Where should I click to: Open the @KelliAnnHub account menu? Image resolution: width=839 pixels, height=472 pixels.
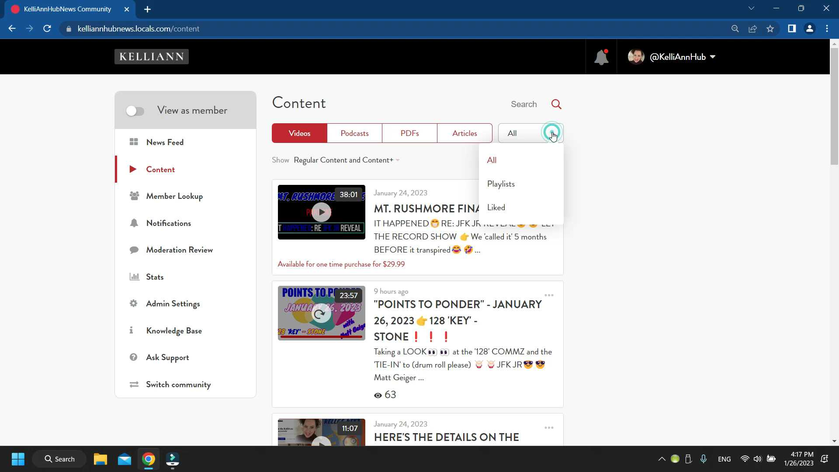[672, 57]
